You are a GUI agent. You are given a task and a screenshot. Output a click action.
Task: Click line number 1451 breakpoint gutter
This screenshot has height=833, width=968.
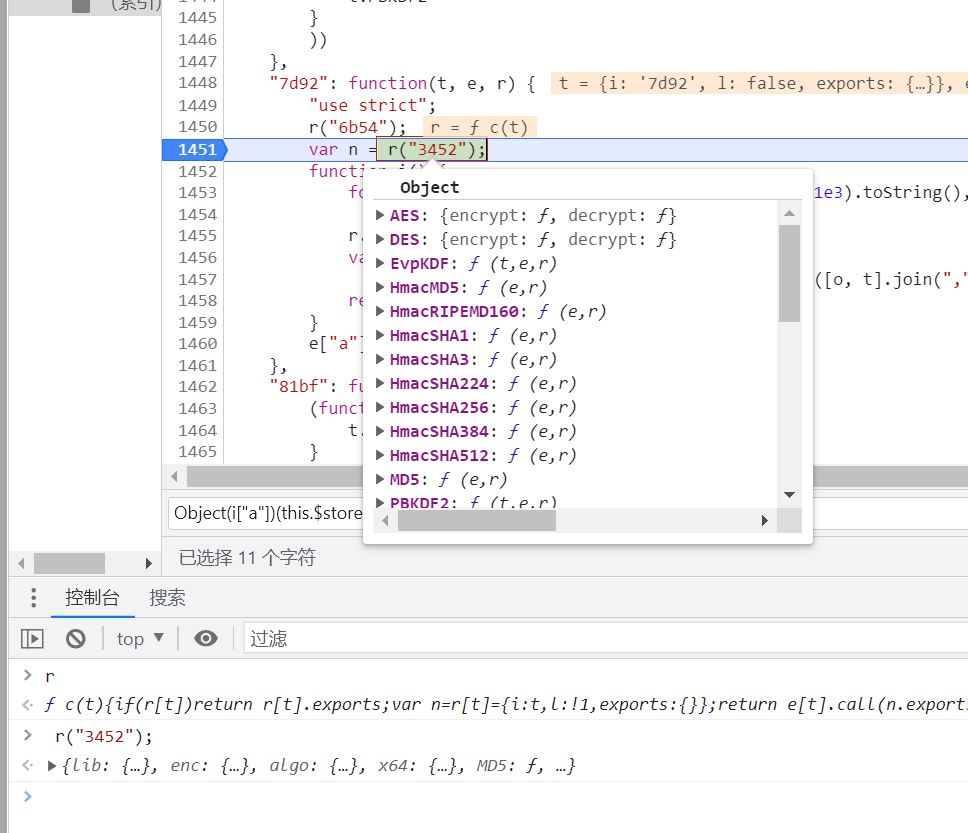[x=196, y=149]
